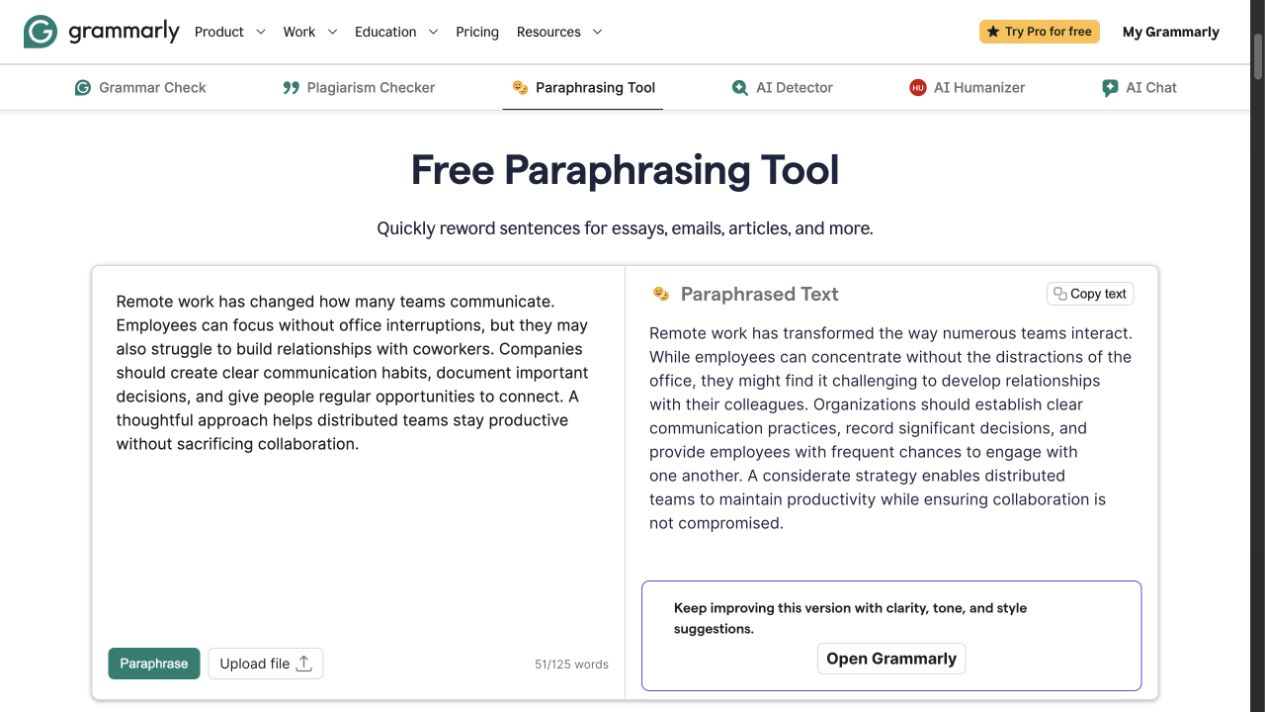
Task: Click the upload arrow icon
Action: pyautogui.click(x=304, y=663)
